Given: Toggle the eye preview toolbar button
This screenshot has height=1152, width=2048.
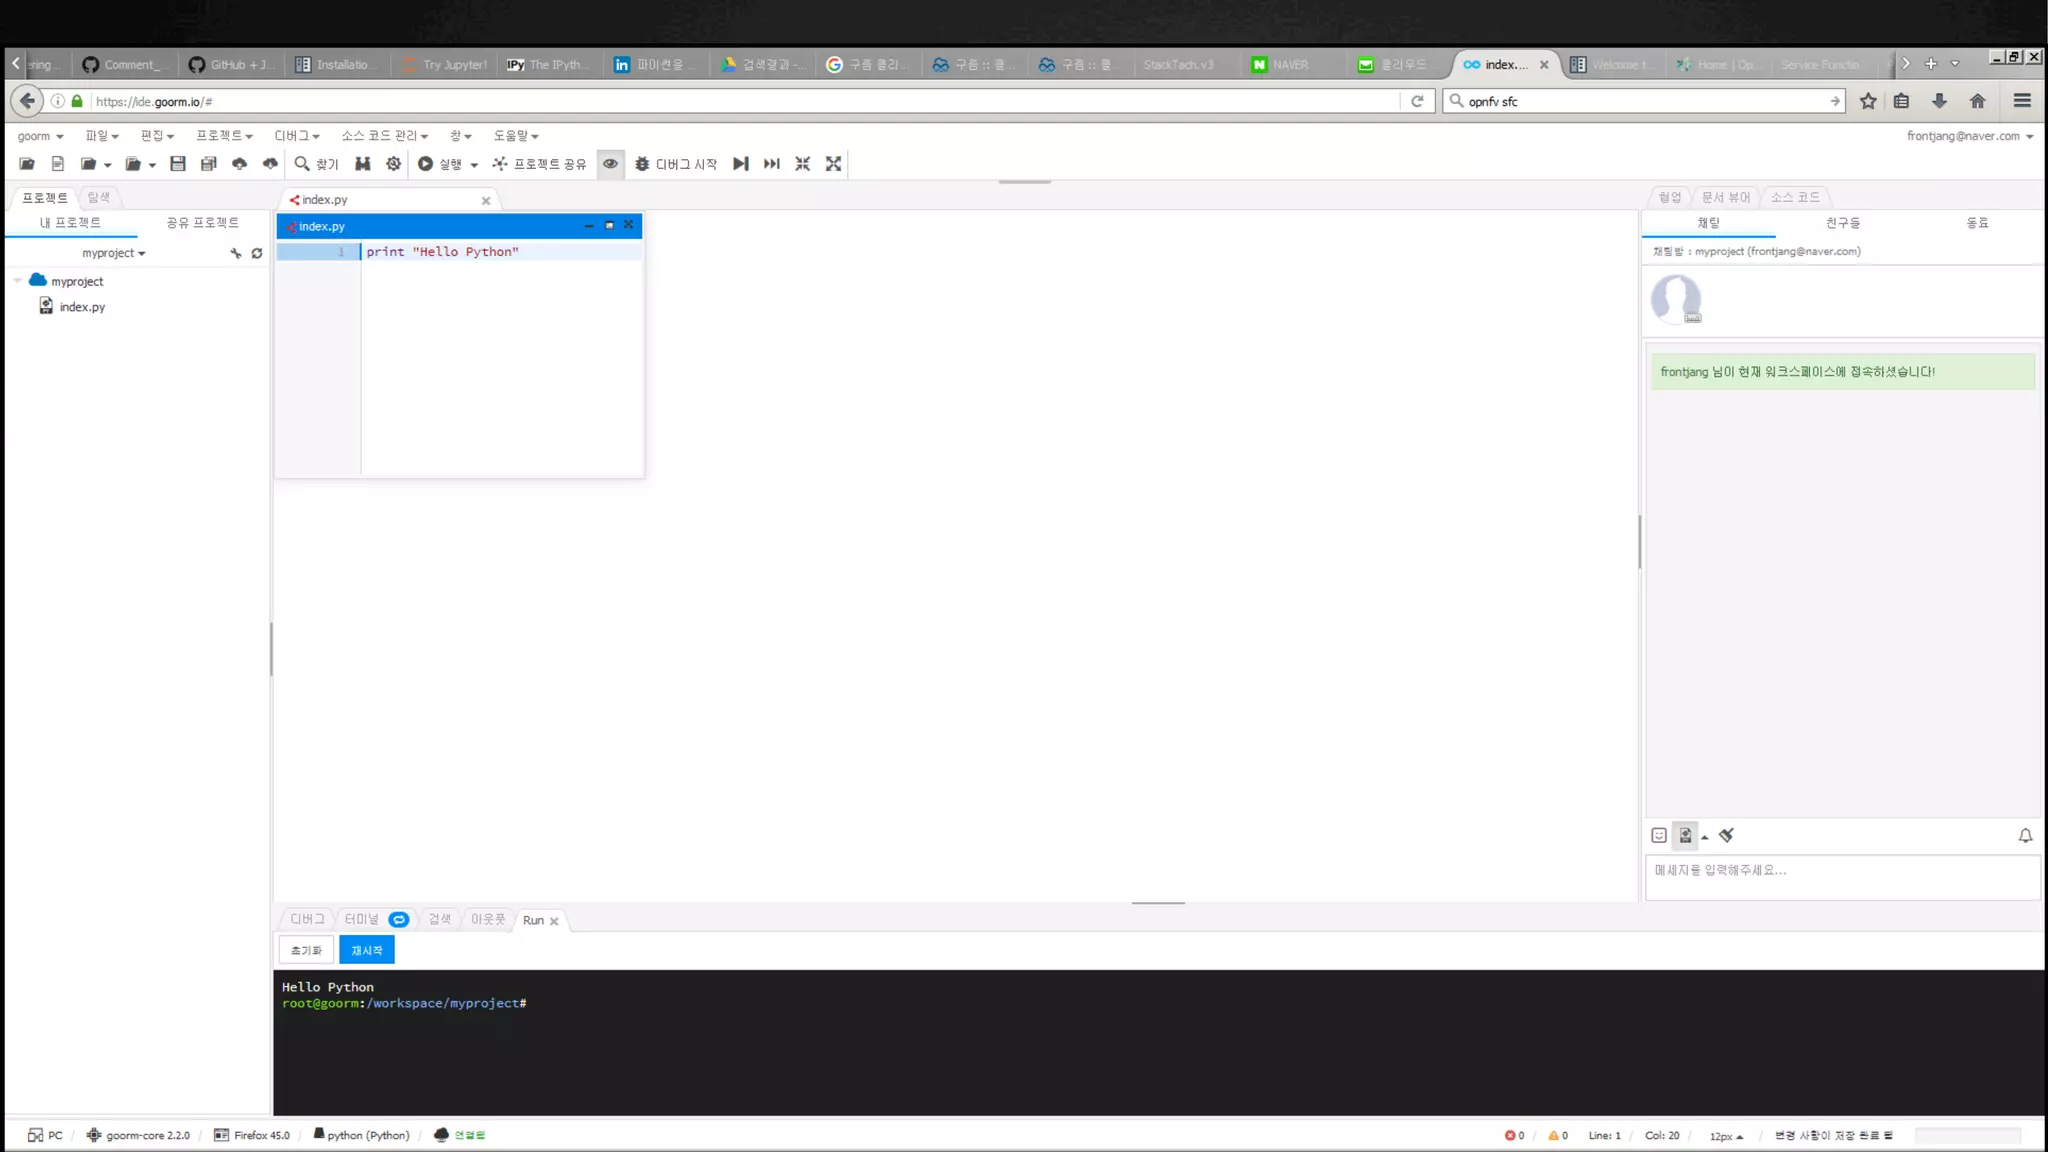Looking at the screenshot, I should [x=610, y=164].
